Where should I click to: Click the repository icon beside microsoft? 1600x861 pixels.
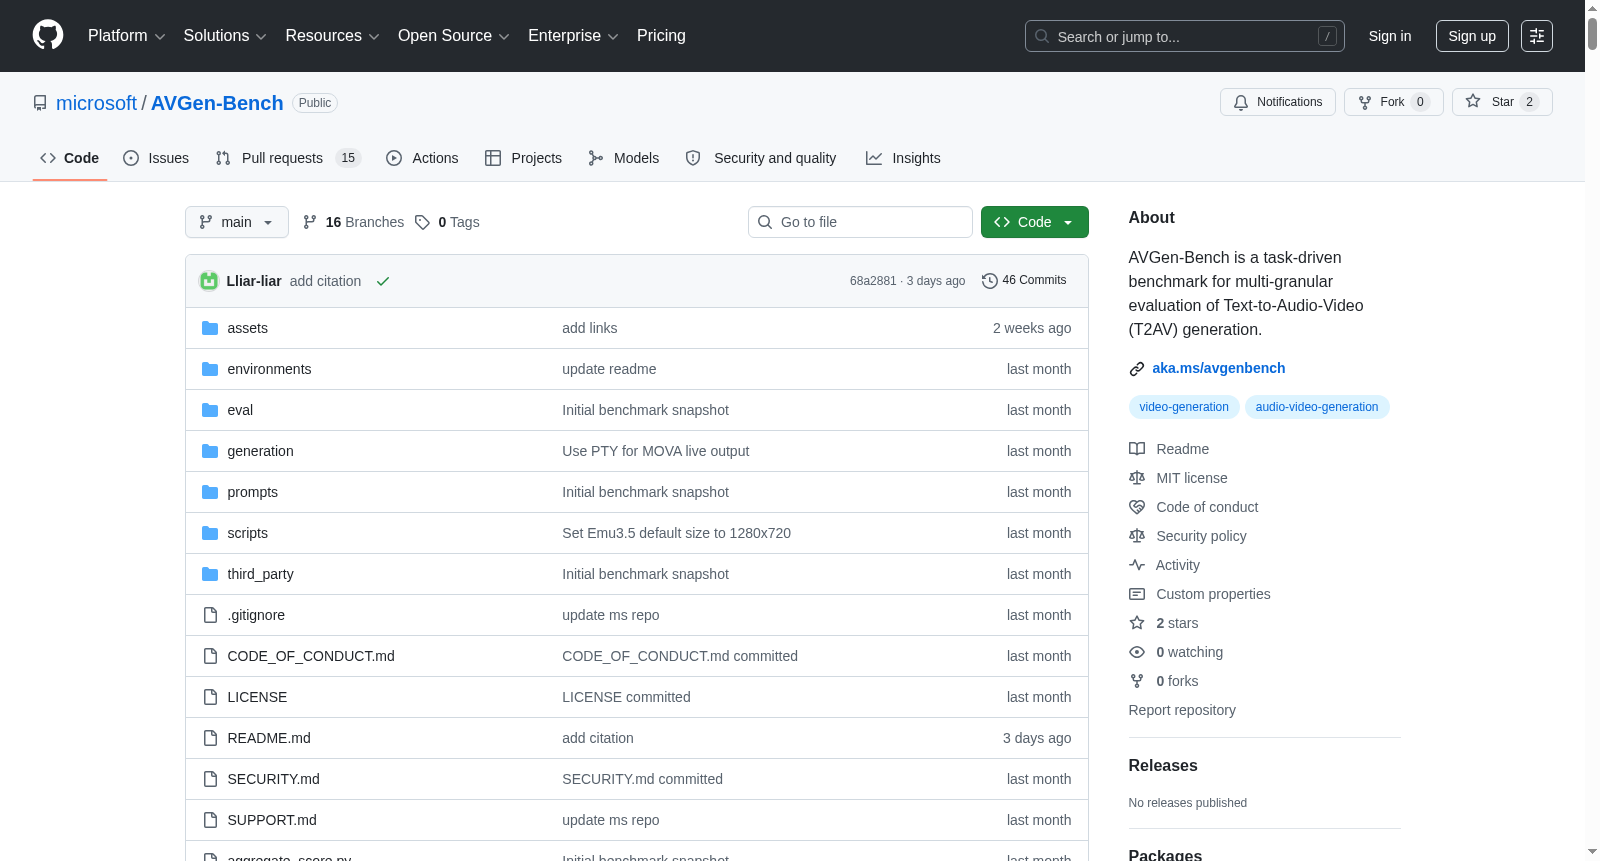40,103
